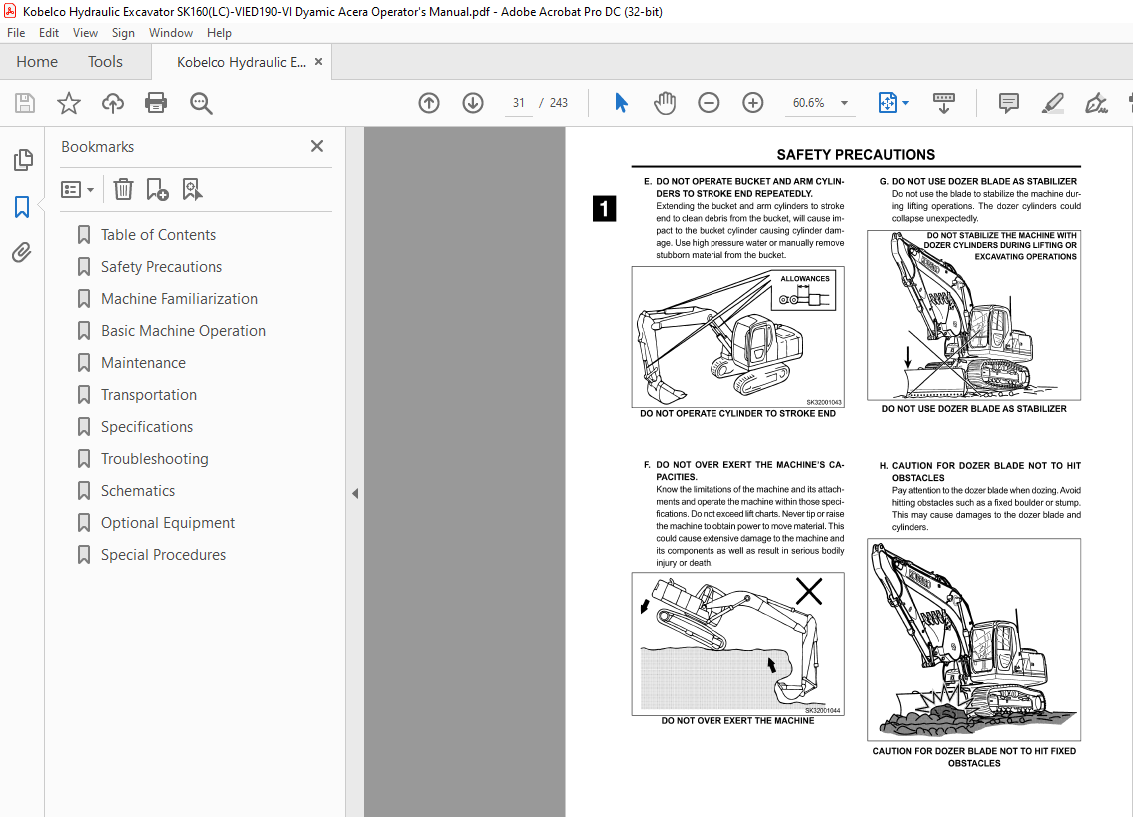Select the highlighter pen tool
This screenshot has height=817, width=1133.
[1053, 103]
